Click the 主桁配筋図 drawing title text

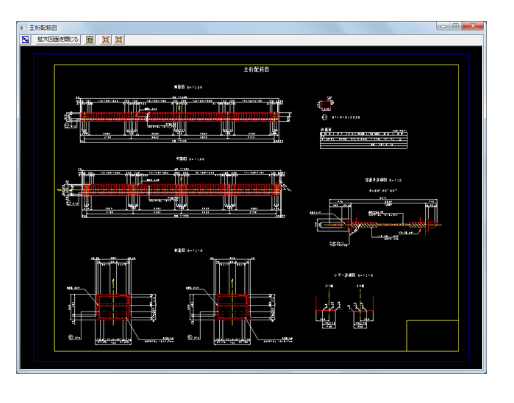point(256,69)
